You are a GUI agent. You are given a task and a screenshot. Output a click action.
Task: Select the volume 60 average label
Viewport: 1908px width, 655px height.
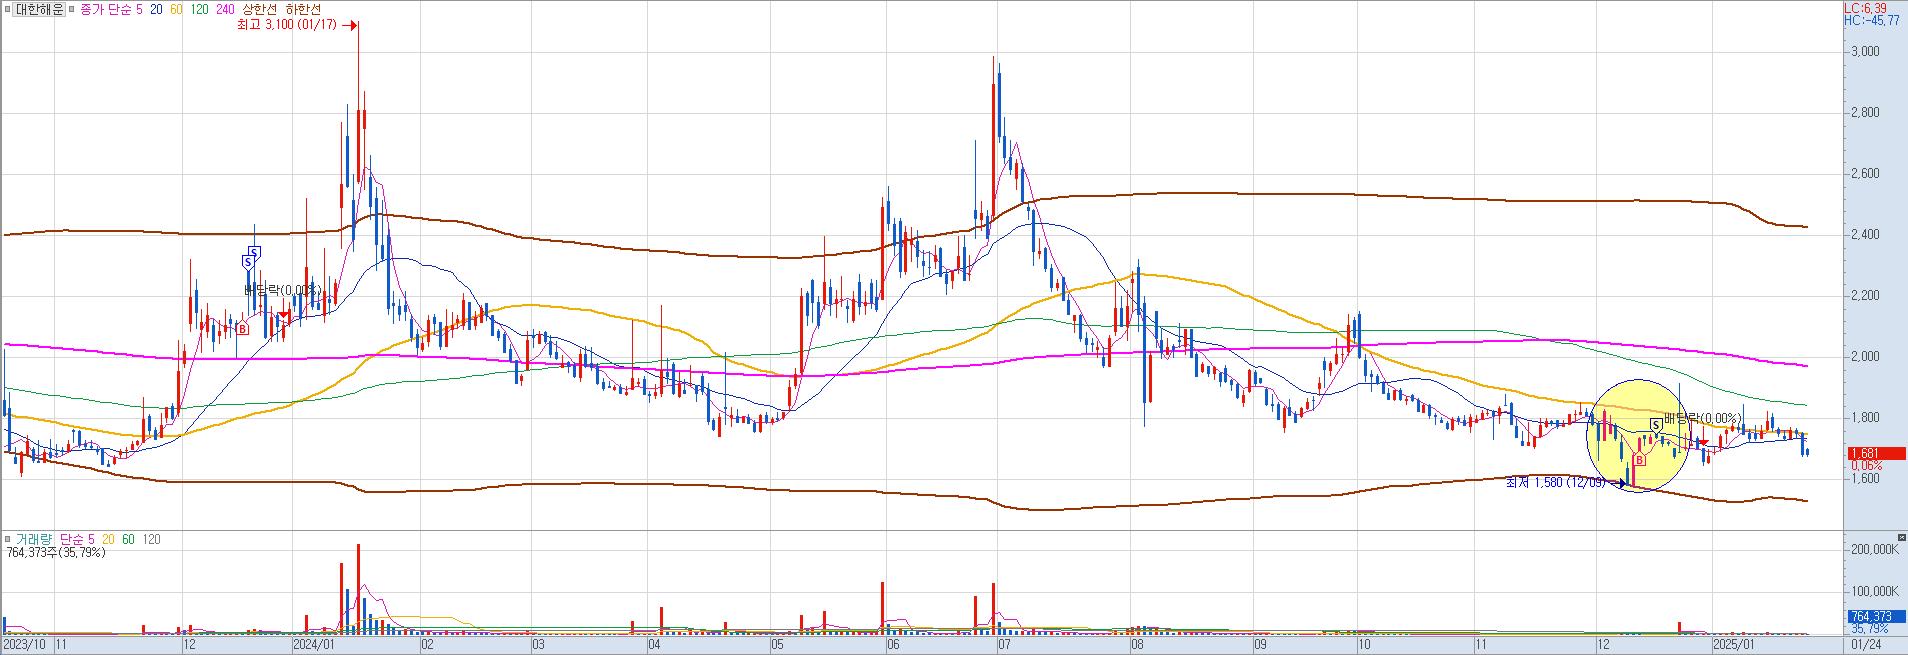tap(128, 539)
